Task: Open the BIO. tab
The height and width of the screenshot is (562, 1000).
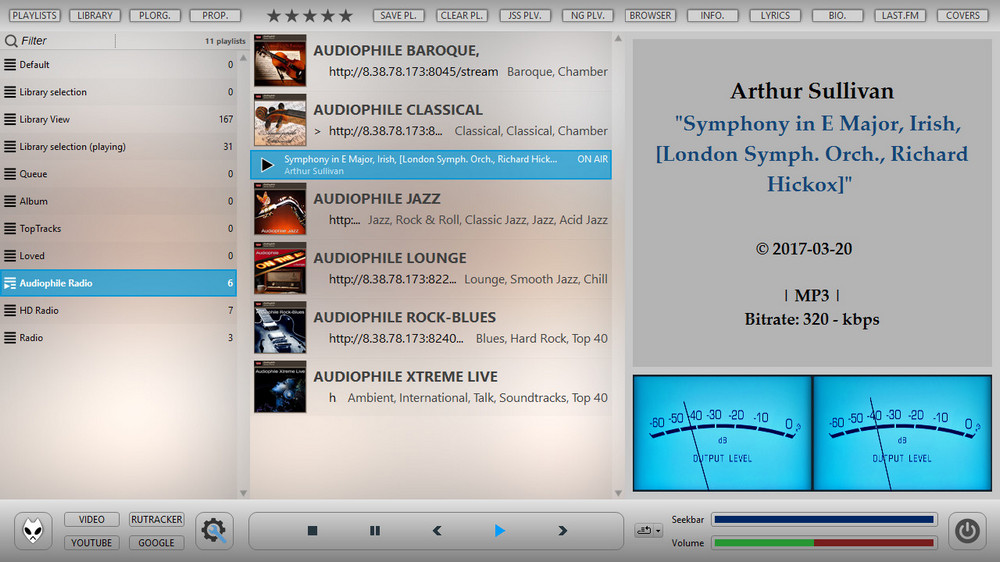Action: click(838, 16)
